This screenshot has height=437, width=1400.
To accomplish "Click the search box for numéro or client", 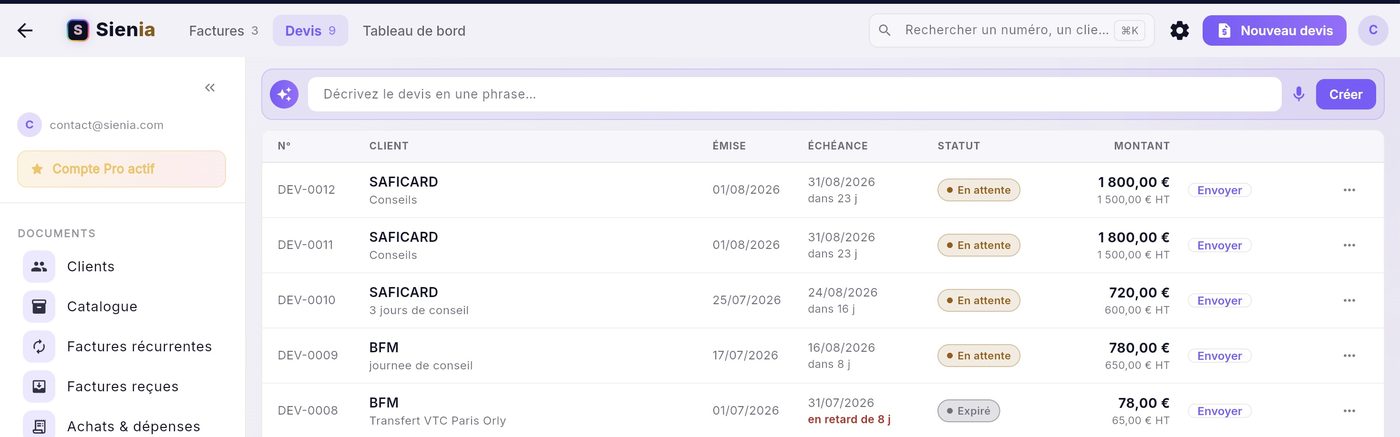I will (x=1011, y=31).
